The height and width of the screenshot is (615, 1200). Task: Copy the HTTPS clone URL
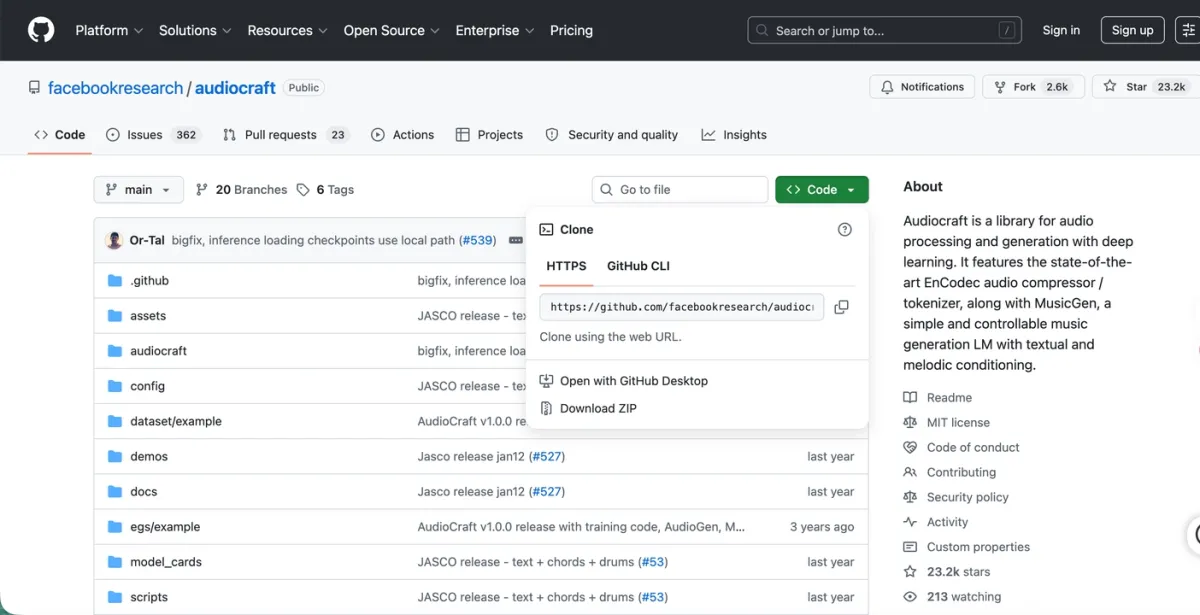(841, 307)
